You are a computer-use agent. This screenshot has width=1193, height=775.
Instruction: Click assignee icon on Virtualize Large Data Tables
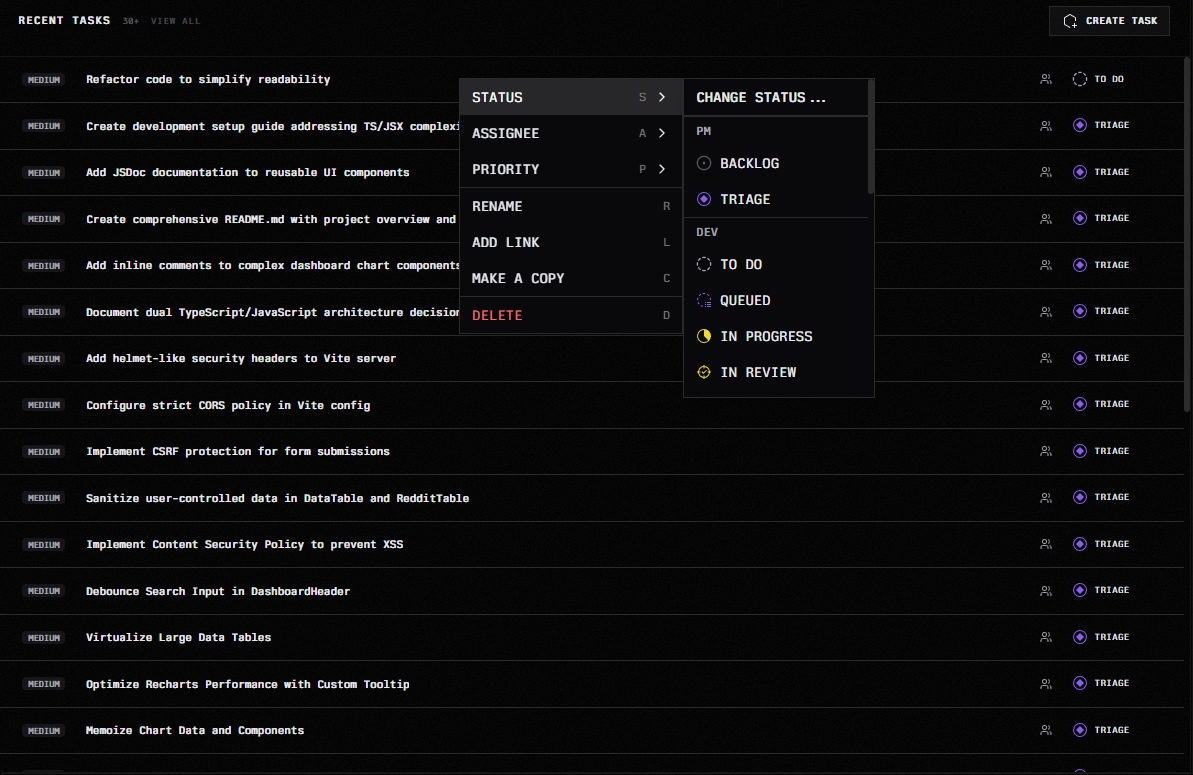coord(1046,637)
